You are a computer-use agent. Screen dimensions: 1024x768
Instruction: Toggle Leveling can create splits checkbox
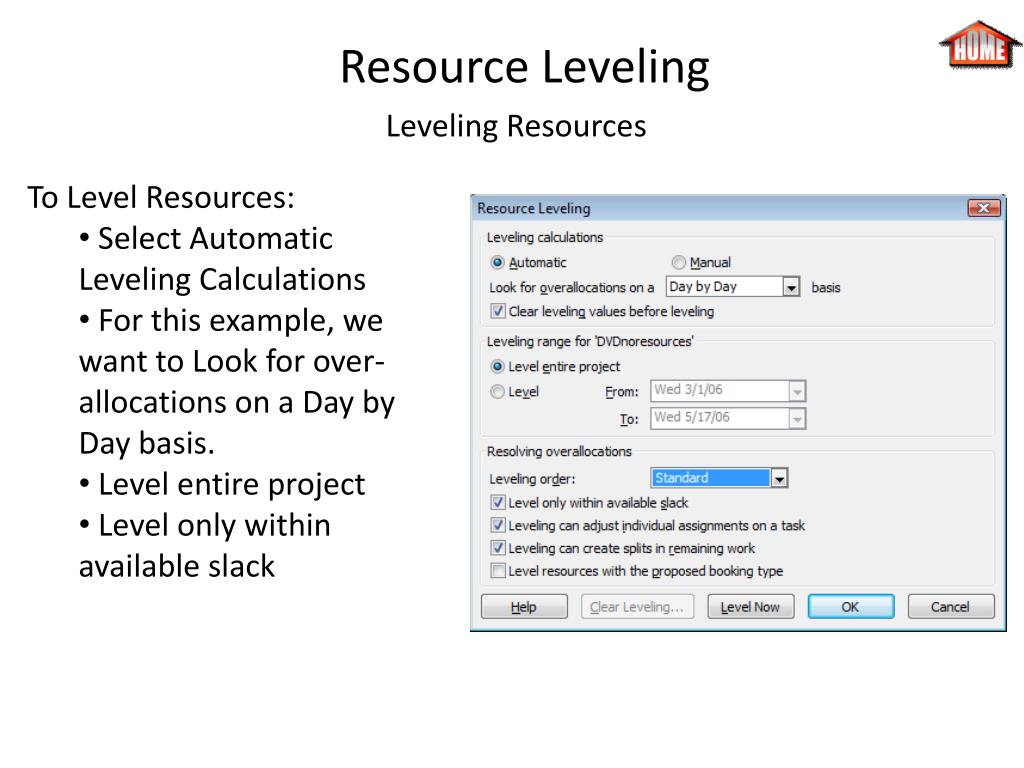pos(498,548)
